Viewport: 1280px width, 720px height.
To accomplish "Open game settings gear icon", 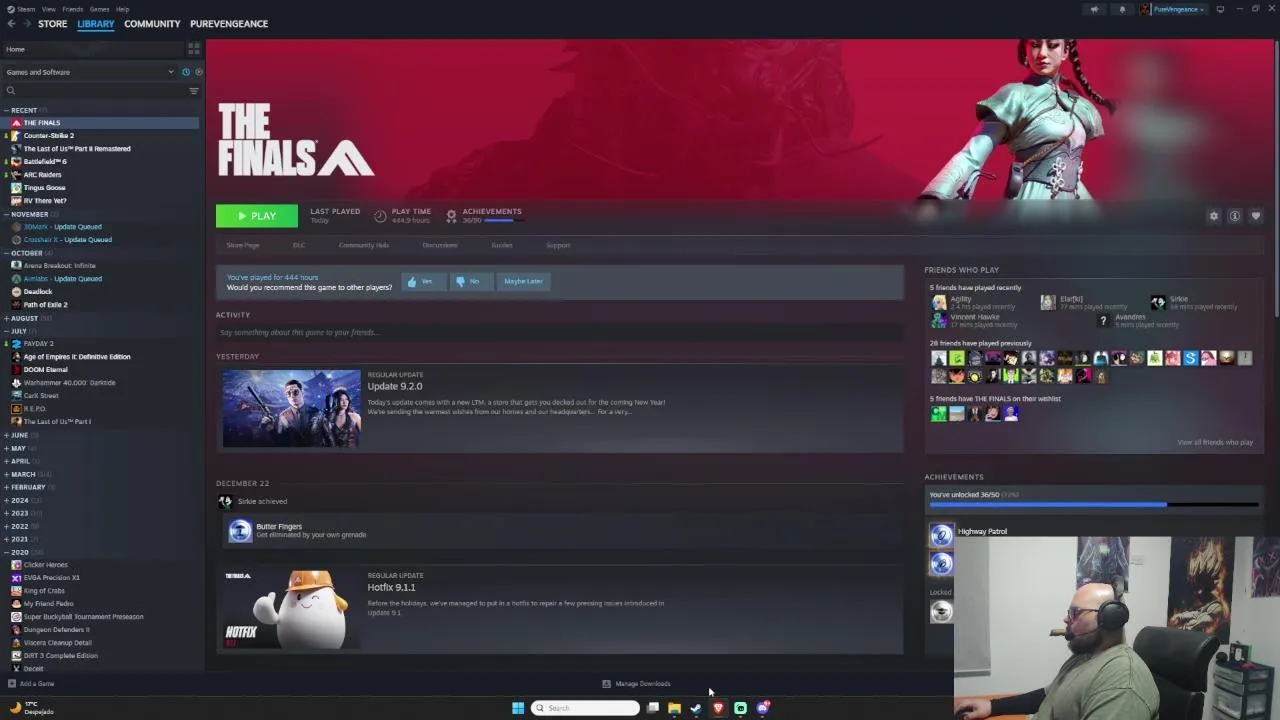I will 1214,216.
